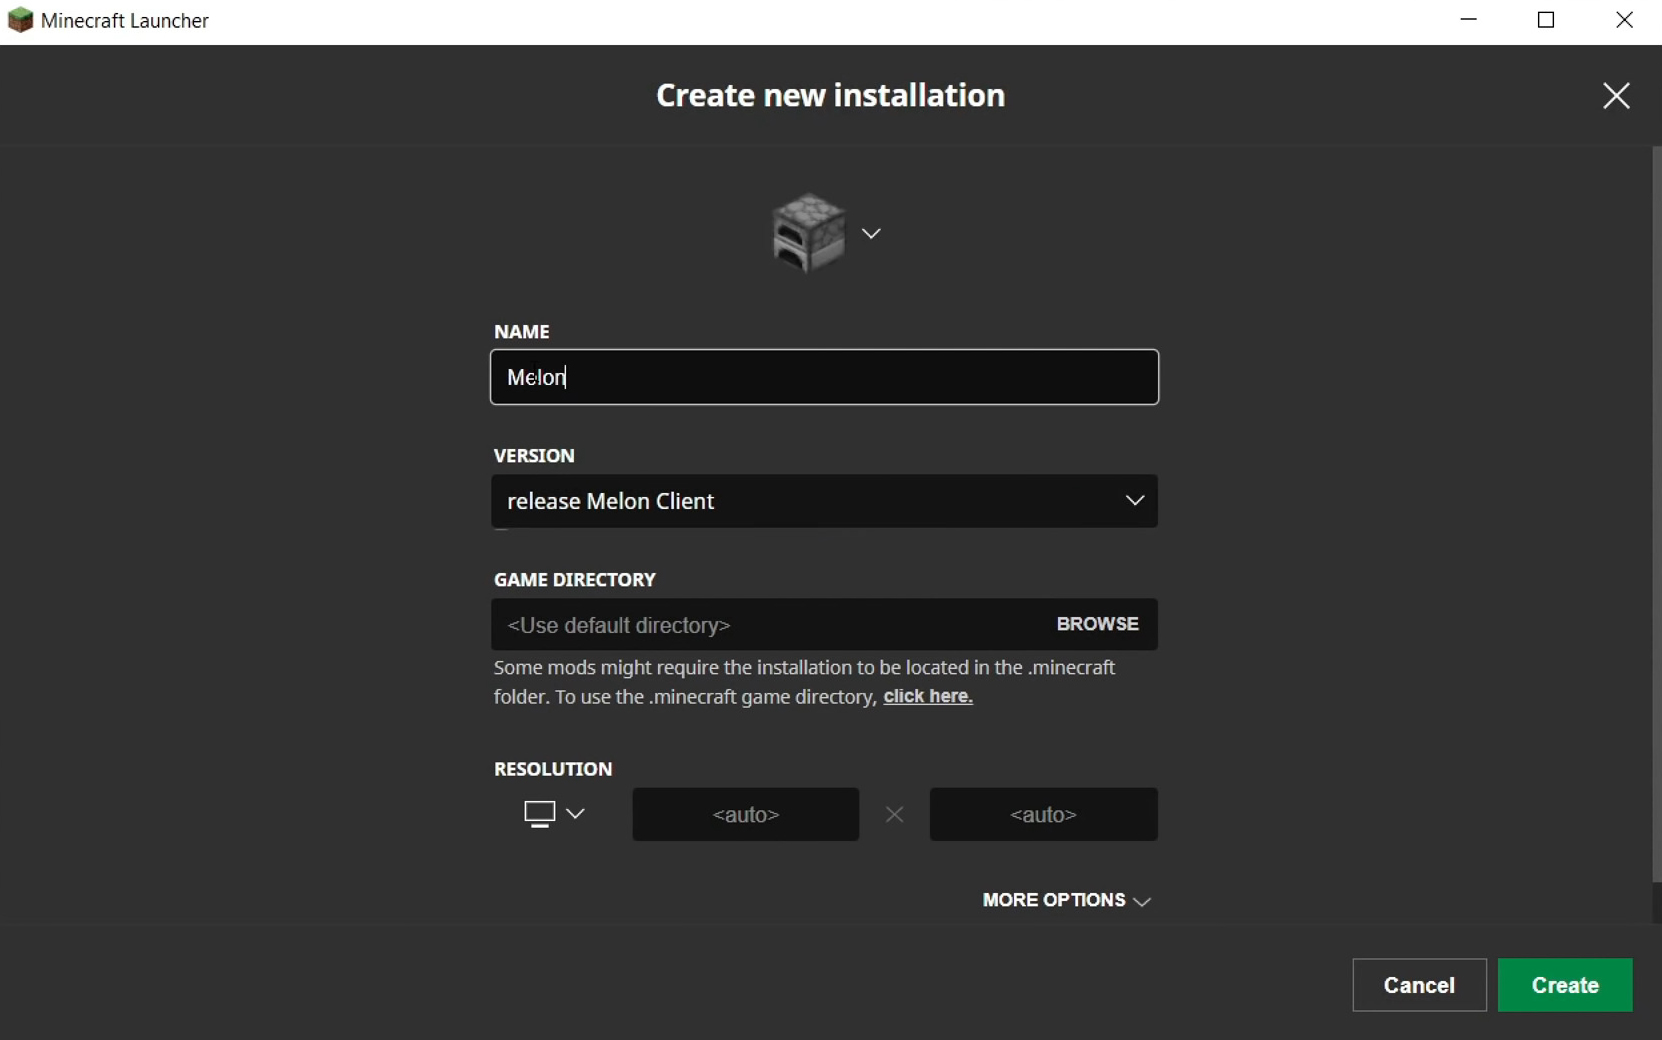This screenshot has width=1662, height=1040.
Task: Click the Minecraft Launcher title bar icon
Action: (x=20, y=21)
